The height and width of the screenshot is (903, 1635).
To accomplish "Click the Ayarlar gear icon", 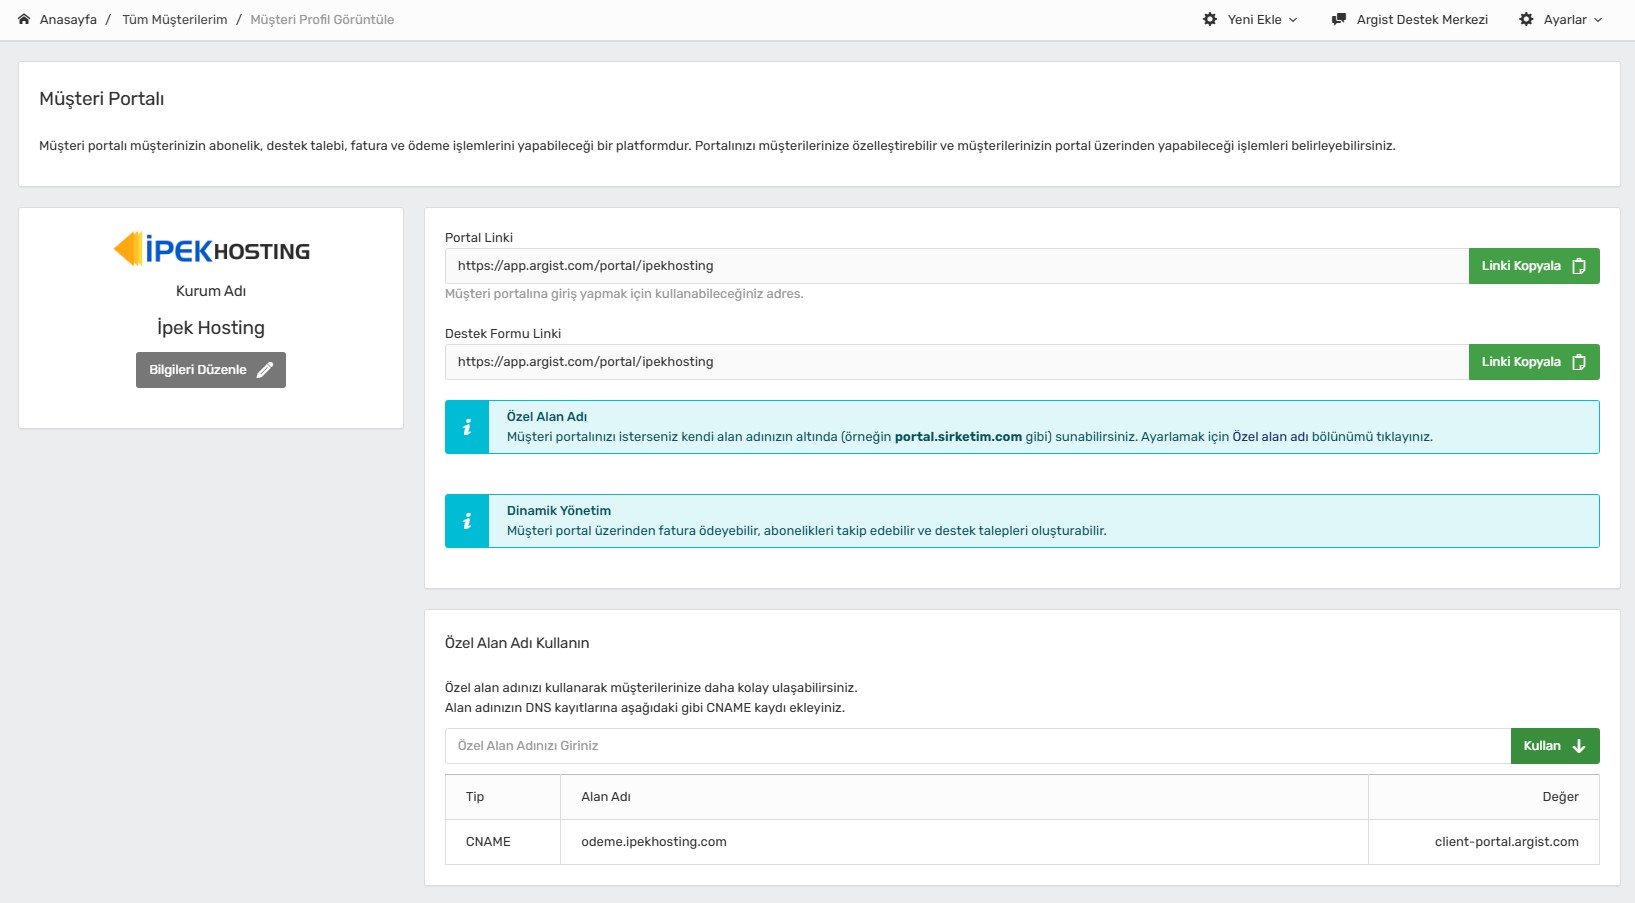I will (1526, 19).
